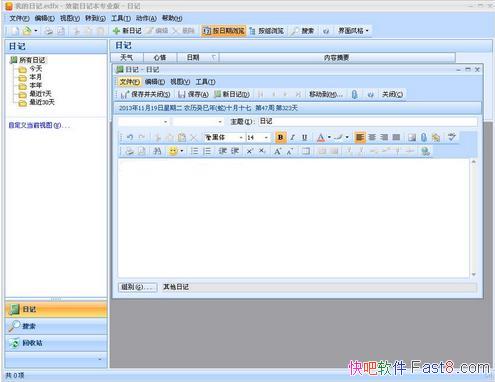Expand the open-file dropdown arrow
This screenshot has height=382, width=495.
click(36, 31)
